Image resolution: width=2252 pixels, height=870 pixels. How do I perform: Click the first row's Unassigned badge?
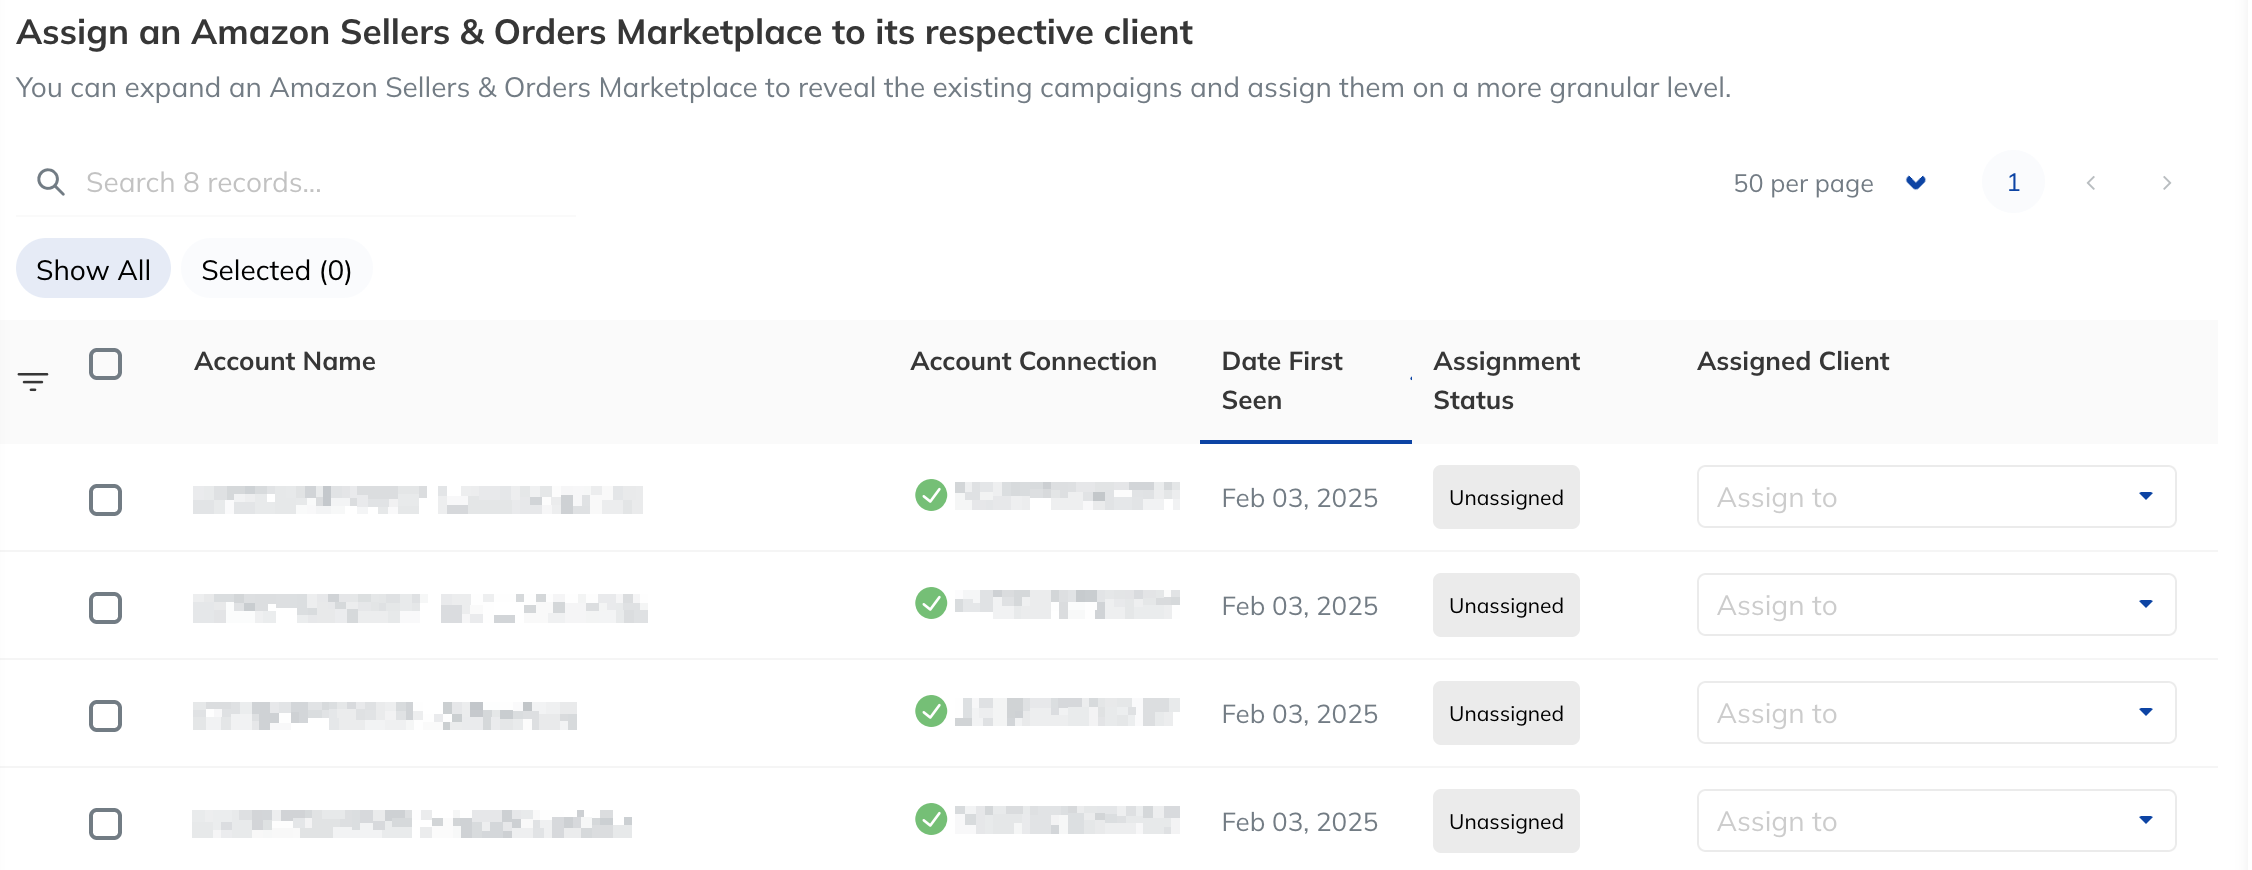point(1506,497)
